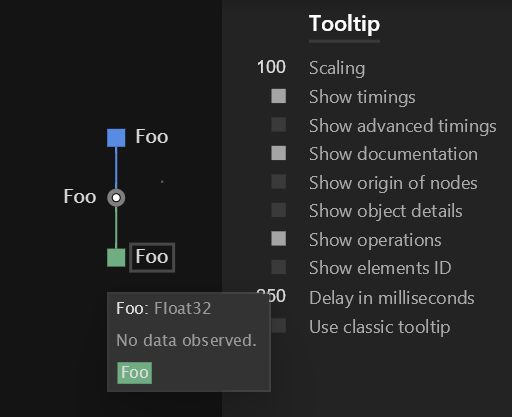Click the Scaling value field showing 100
The height and width of the screenshot is (417, 512).
(271, 67)
